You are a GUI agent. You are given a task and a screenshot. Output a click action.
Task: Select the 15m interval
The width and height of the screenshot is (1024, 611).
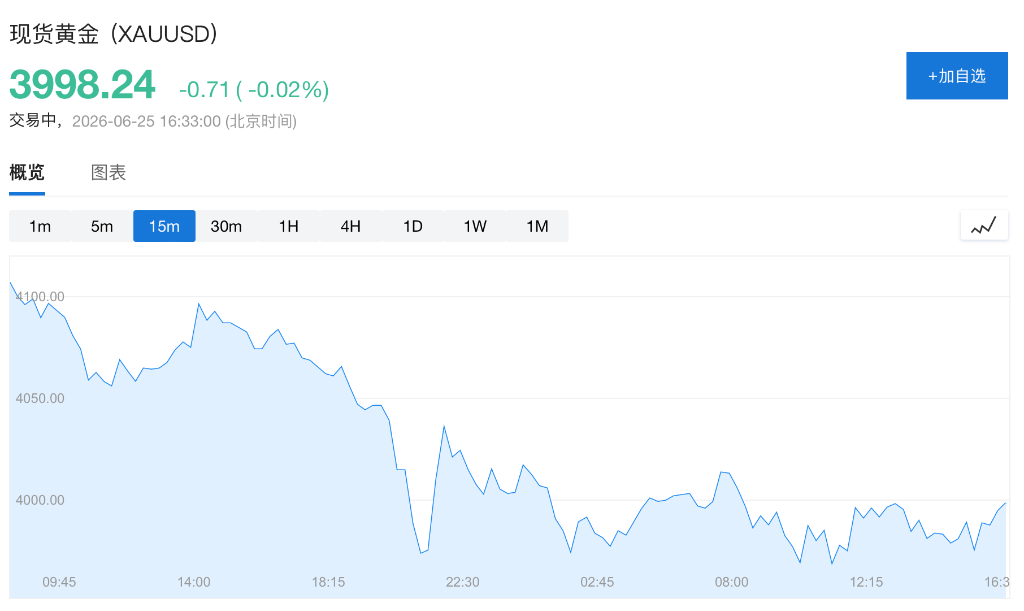click(x=164, y=227)
